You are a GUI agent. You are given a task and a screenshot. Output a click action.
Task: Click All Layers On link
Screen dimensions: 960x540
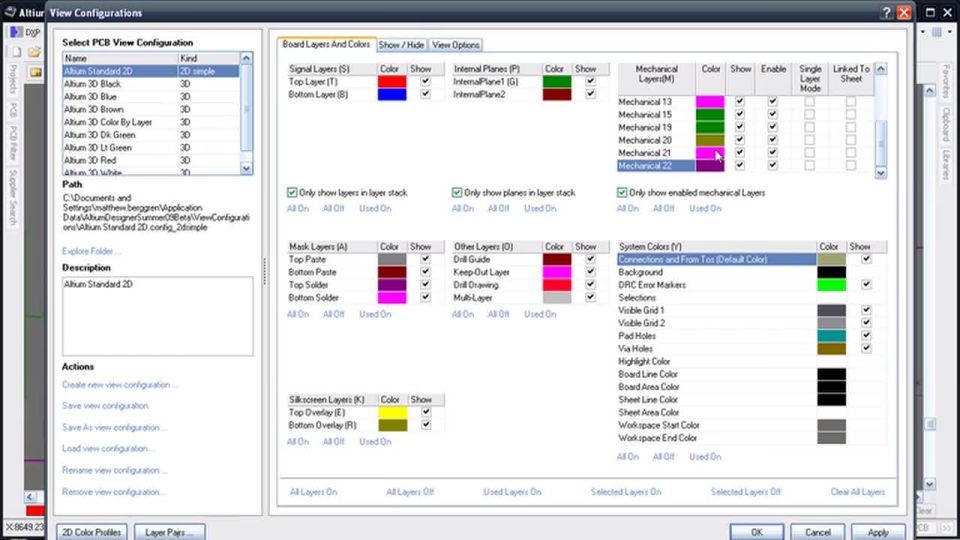(x=313, y=492)
